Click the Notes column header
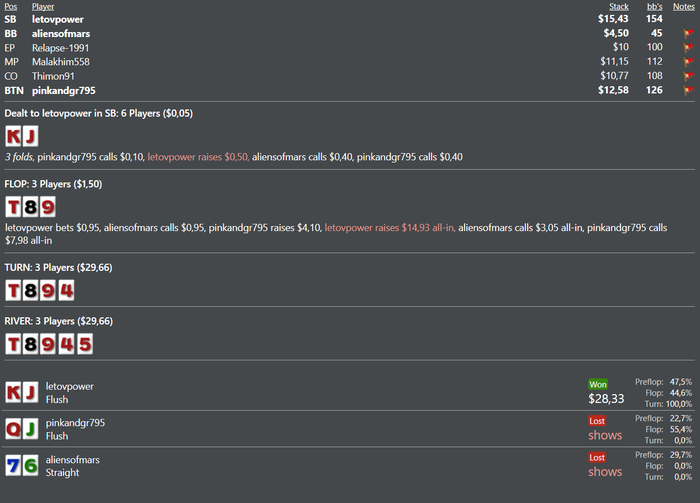Image resolution: width=700 pixels, height=503 pixels. 684,6
